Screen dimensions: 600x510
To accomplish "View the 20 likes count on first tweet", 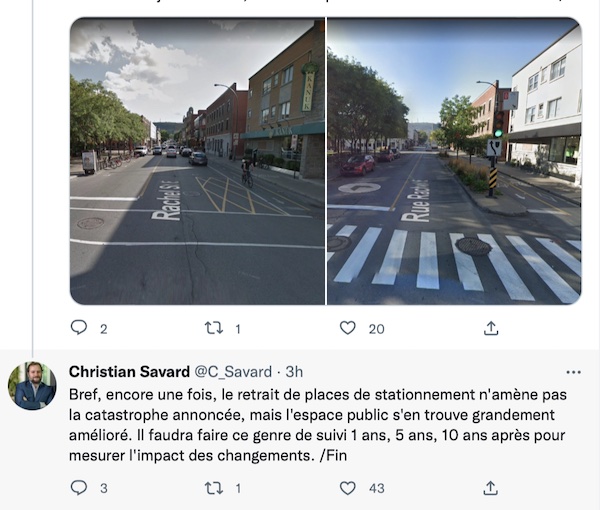I will [377, 329].
